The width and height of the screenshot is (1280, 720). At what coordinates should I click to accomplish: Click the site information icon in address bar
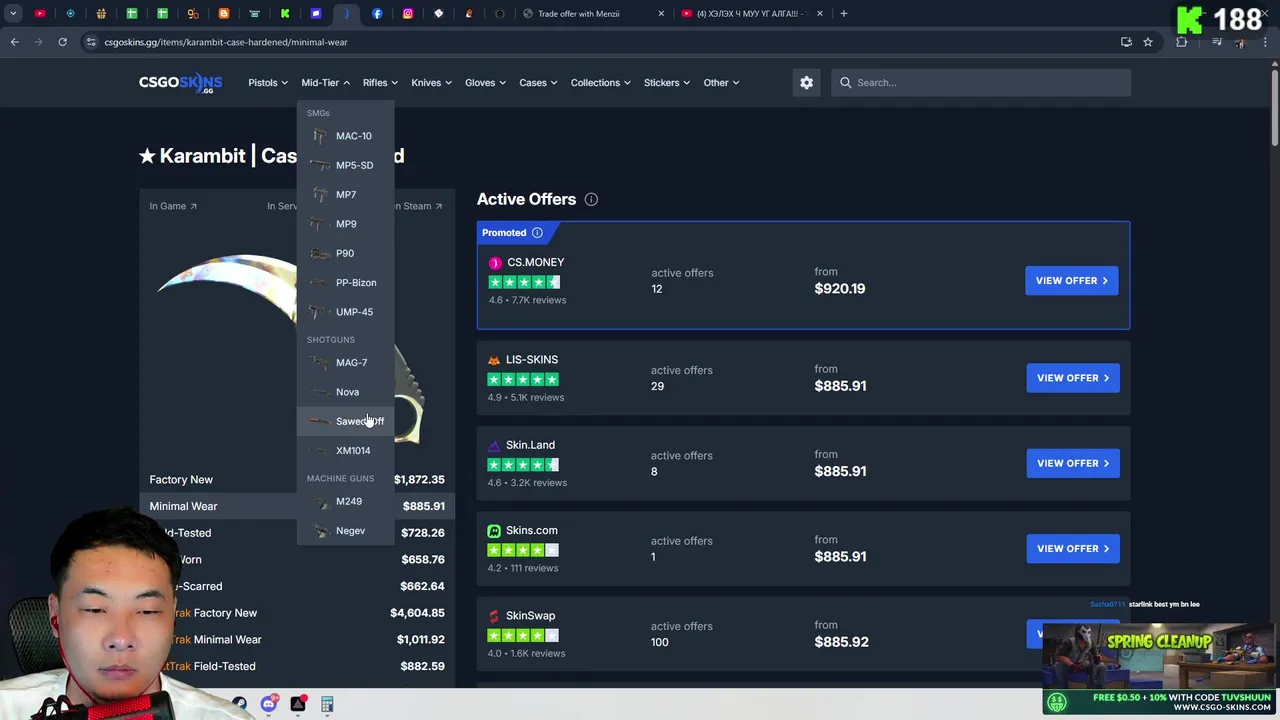91,42
